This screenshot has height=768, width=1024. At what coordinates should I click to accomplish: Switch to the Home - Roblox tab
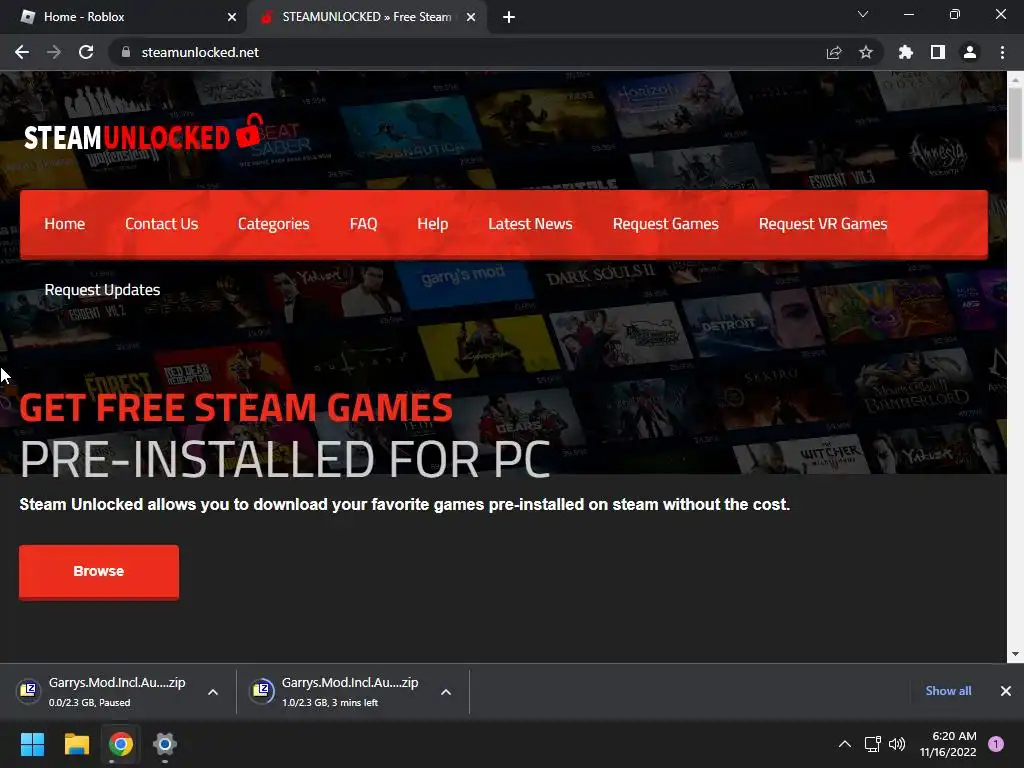pyautogui.click(x=123, y=17)
